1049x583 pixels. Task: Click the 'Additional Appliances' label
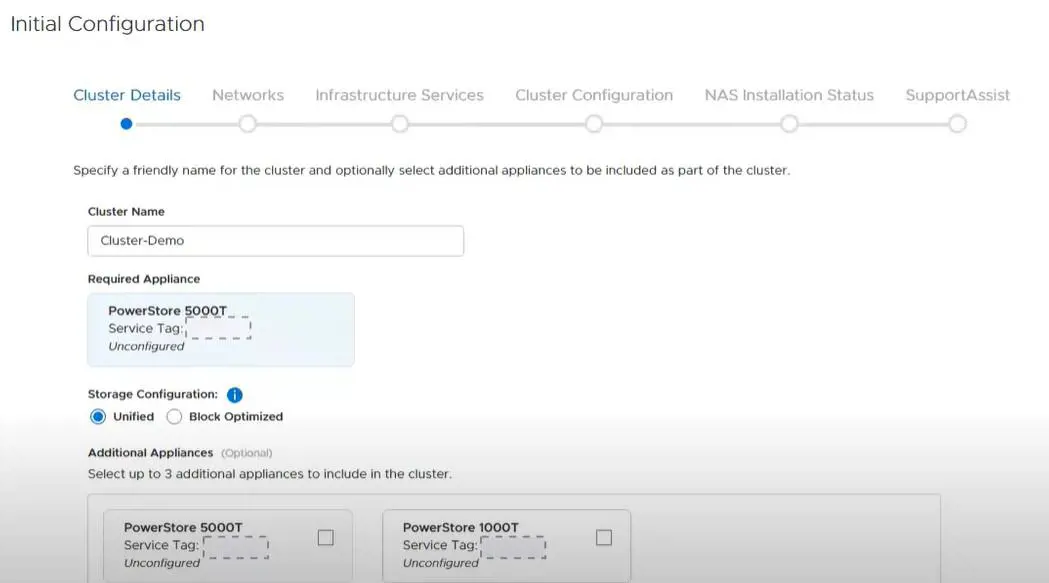pos(151,453)
